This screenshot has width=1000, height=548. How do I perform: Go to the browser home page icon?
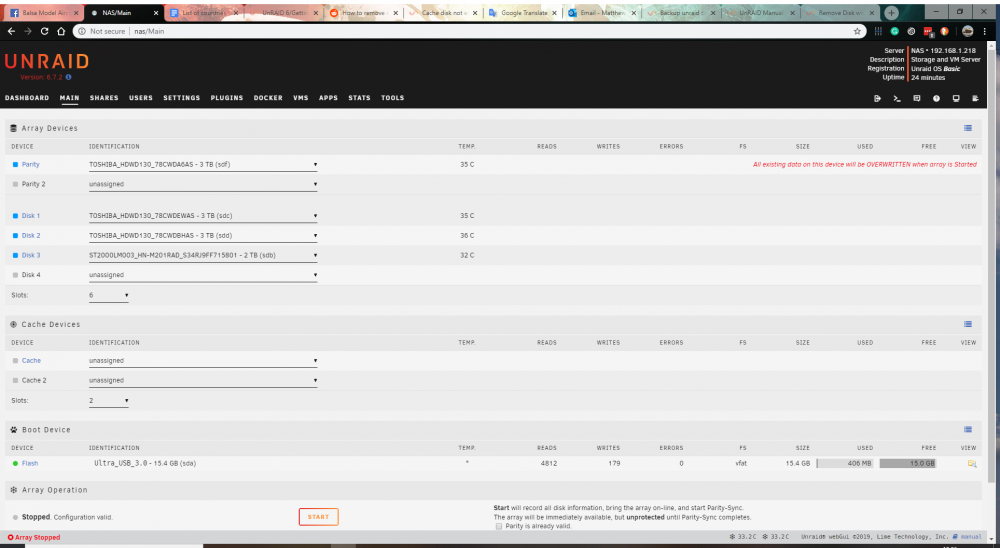pyautogui.click(x=61, y=31)
